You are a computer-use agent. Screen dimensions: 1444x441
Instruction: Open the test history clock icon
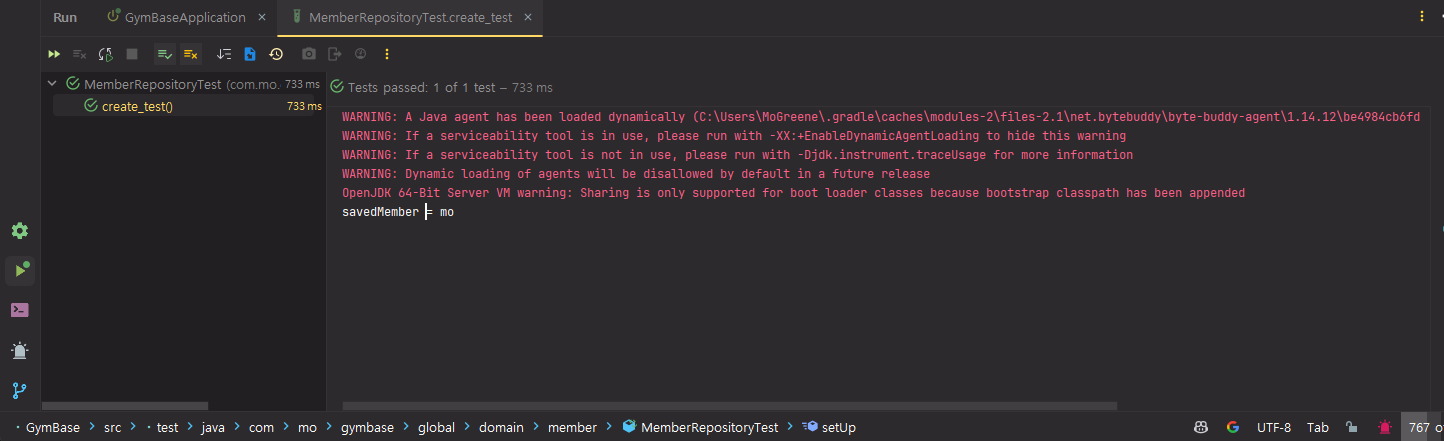276,54
